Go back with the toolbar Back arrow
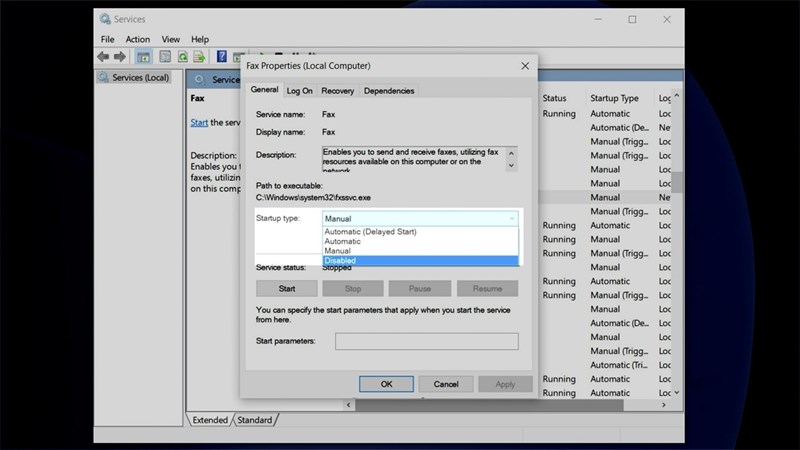Image resolution: width=800 pixels, height=450 pixels. (x=103, y=57)
